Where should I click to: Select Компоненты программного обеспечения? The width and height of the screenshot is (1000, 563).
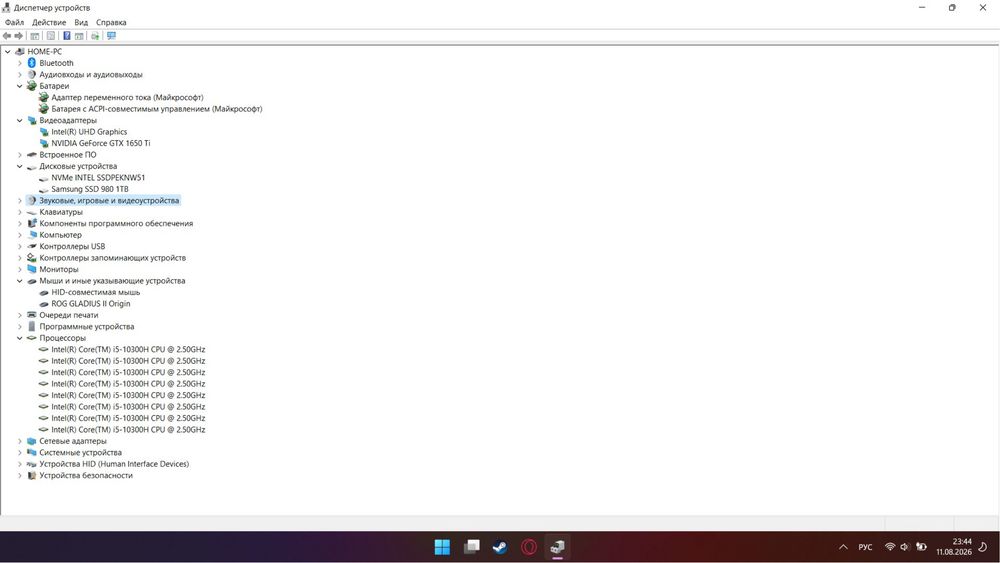tap(116, 223)
